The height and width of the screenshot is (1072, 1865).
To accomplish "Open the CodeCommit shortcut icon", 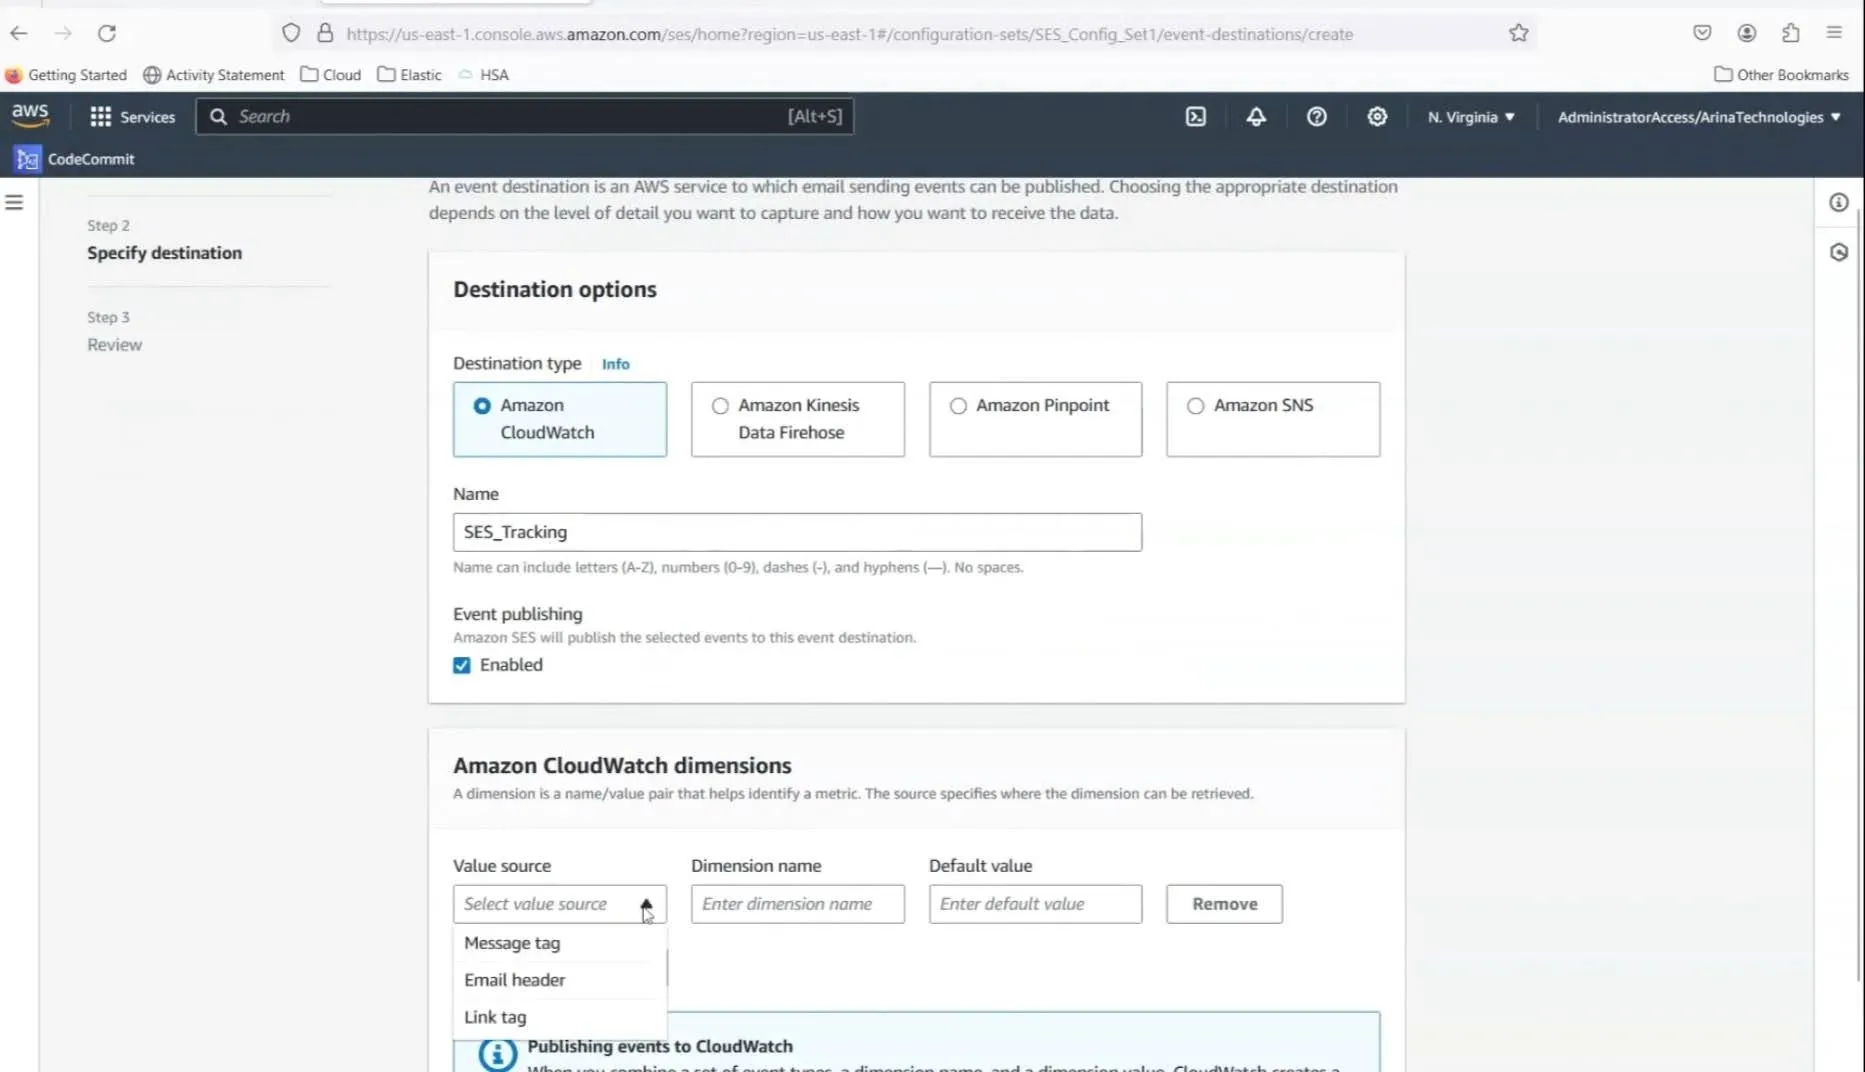I will [x=28, y=159].
